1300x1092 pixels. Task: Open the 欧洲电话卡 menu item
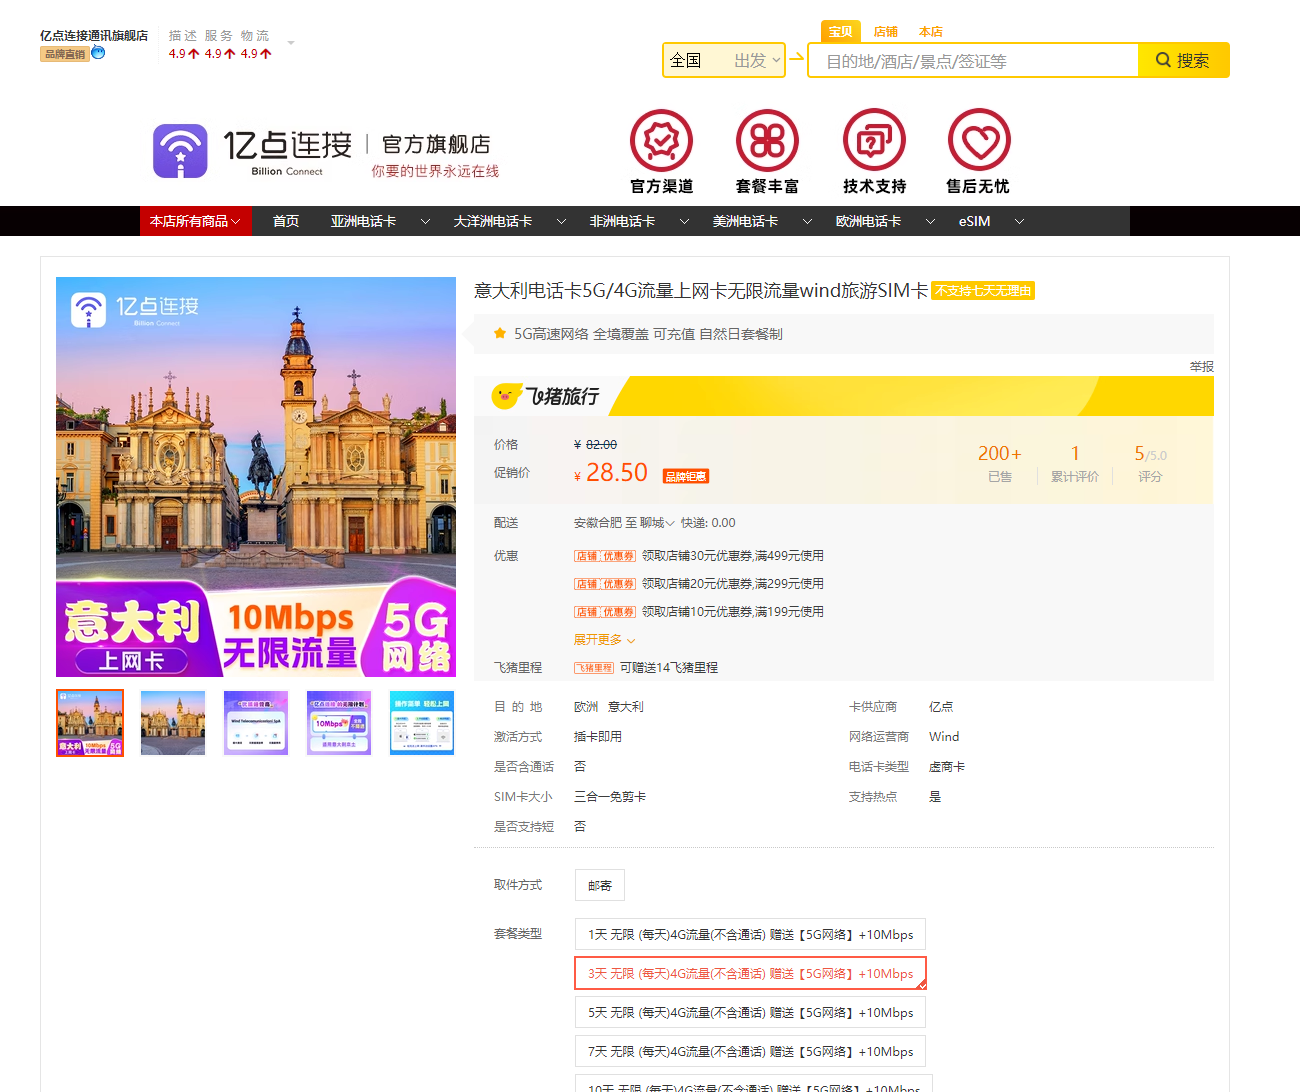click(868, 221)
